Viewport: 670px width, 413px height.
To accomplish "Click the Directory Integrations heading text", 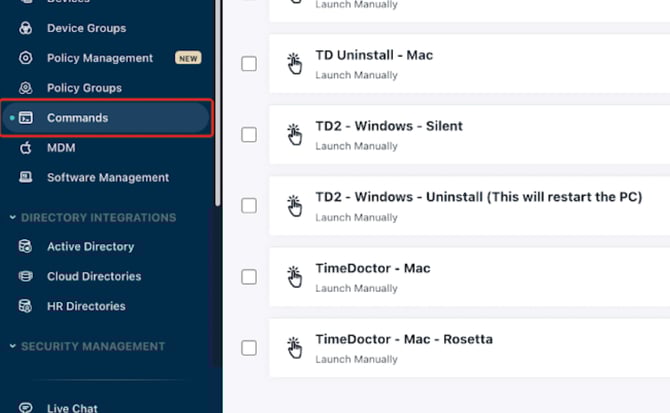I will click(98, 217).
